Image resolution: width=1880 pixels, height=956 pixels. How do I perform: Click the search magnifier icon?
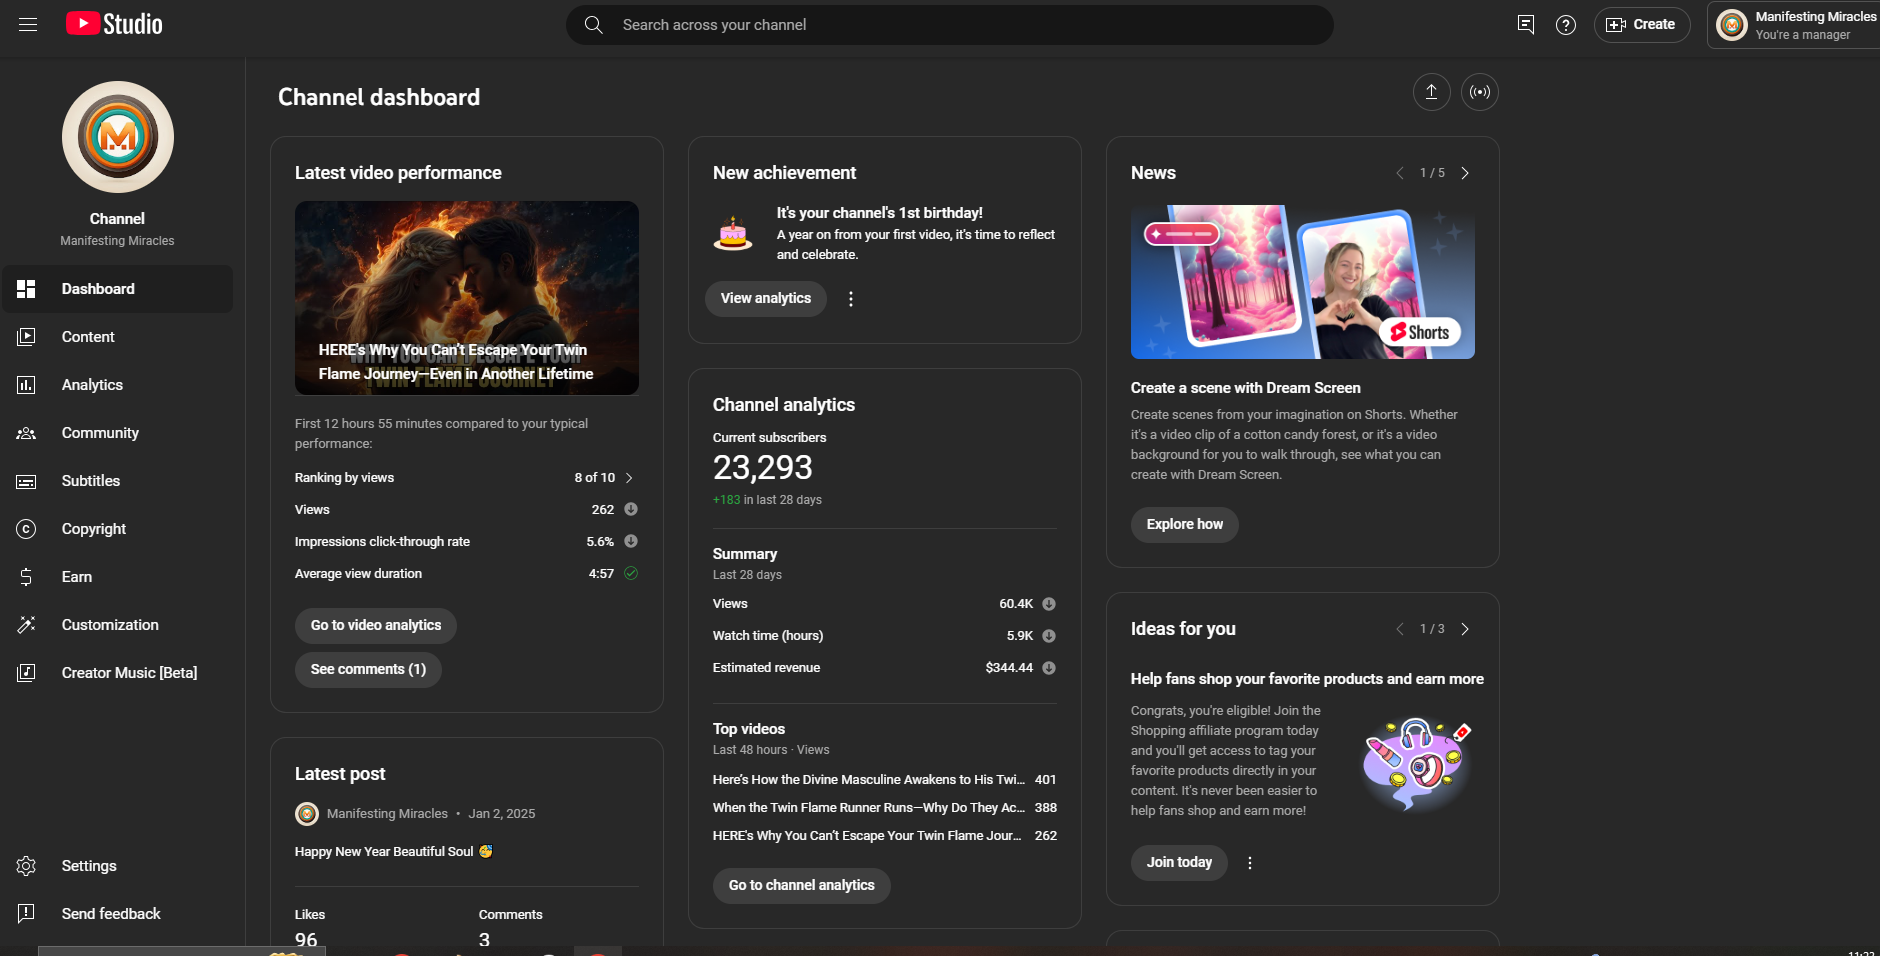point(593,25)
